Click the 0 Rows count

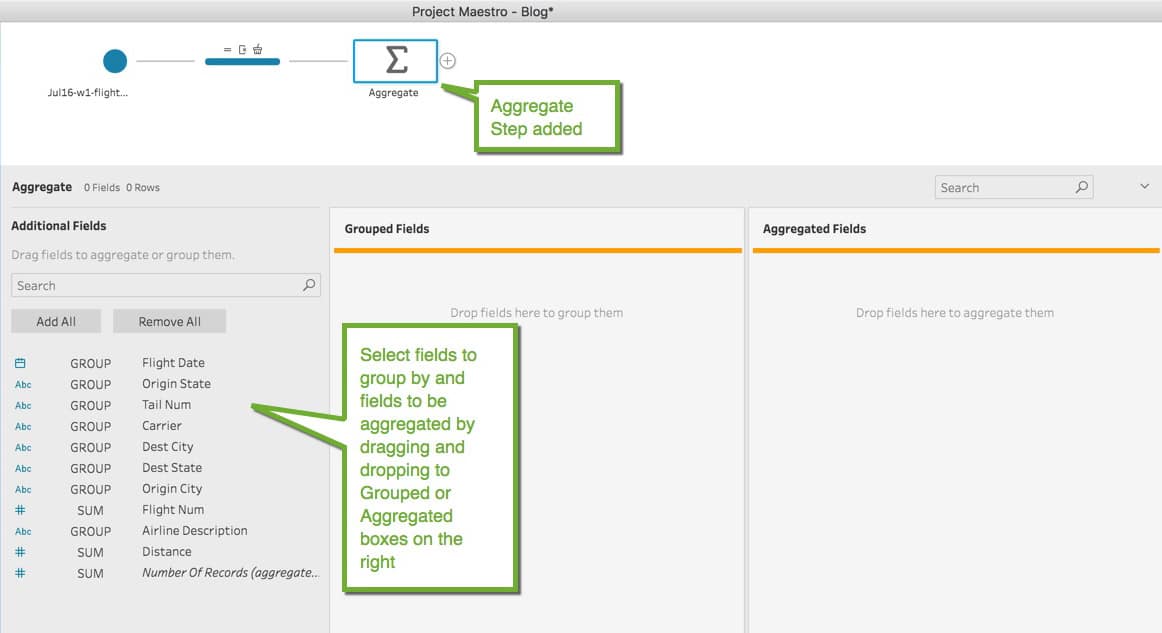click(x=143, y=188)
